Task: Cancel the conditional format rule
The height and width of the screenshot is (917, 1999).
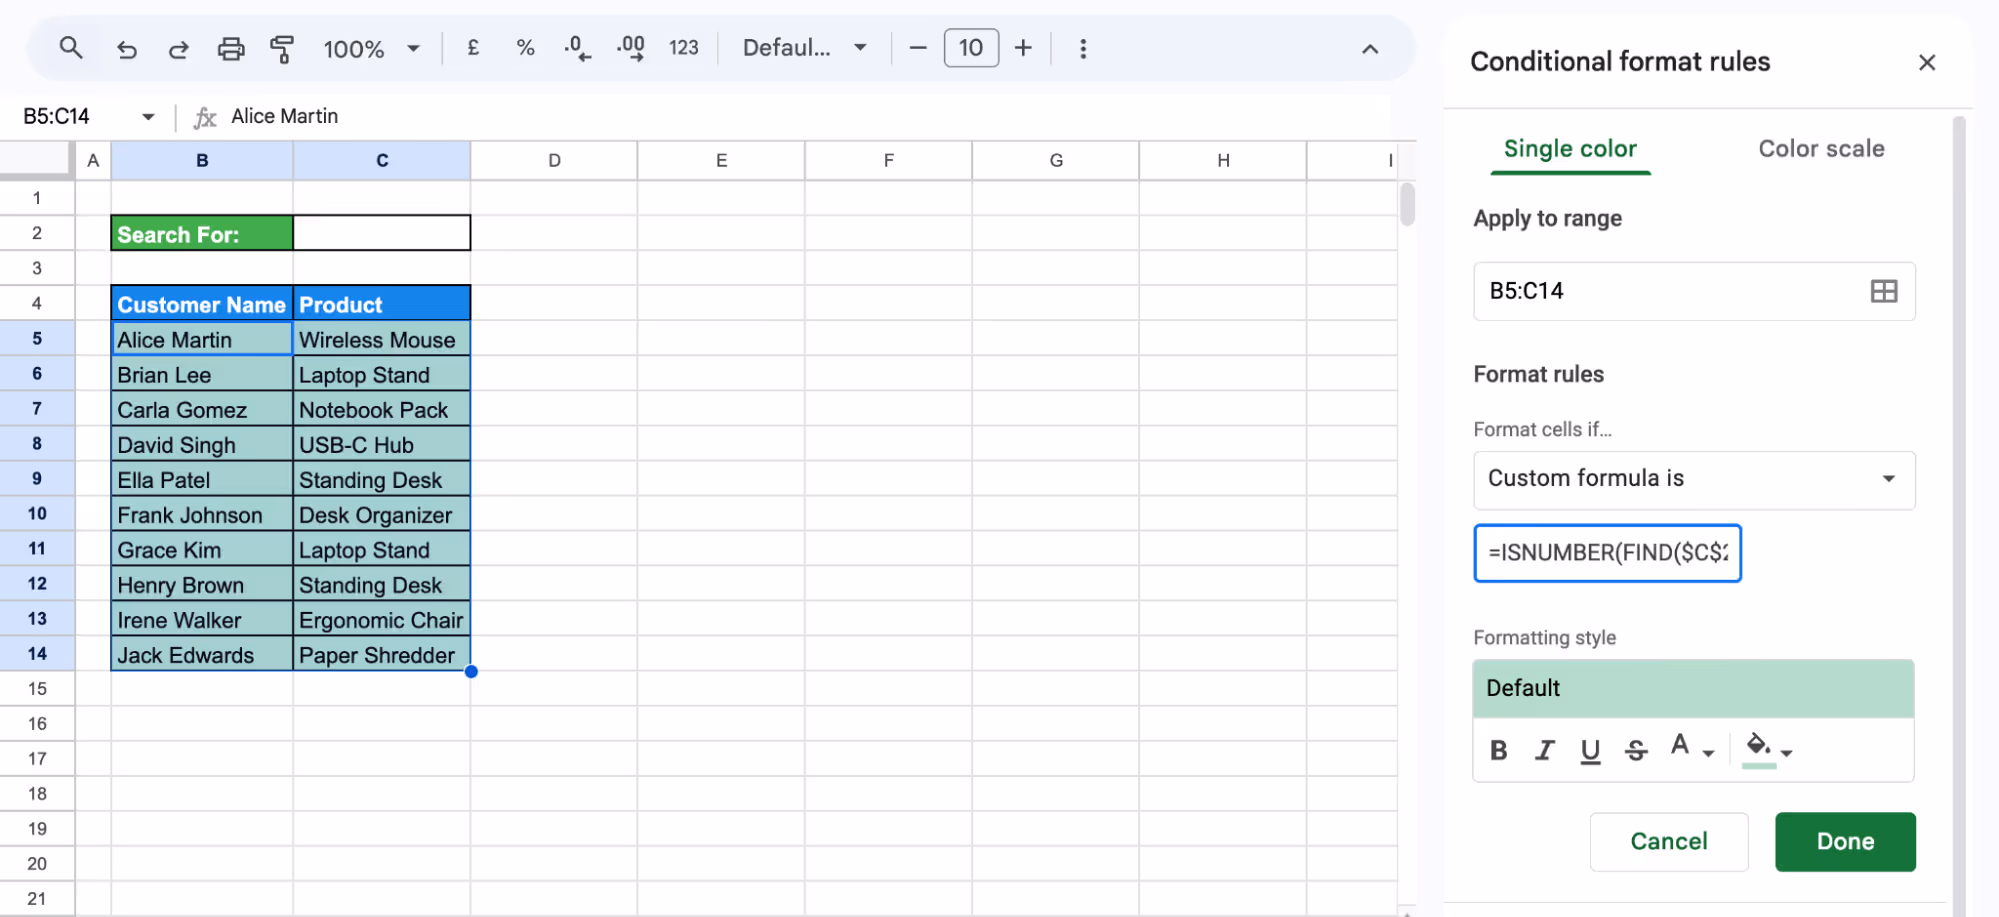Action: (1668, 841)
